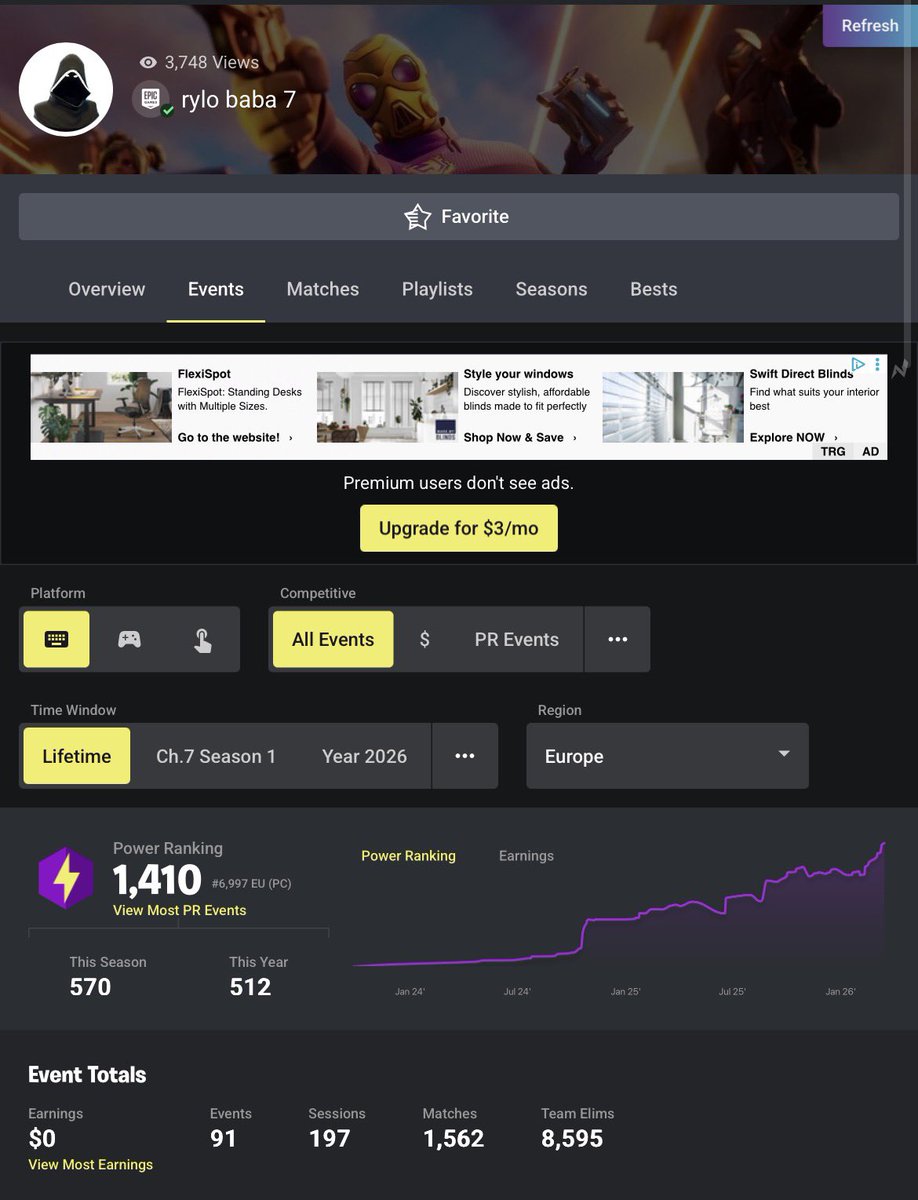This screenshot has width=918, height=1200.
Task: Show Earnings chart
Action: click(x=526, y=856)
